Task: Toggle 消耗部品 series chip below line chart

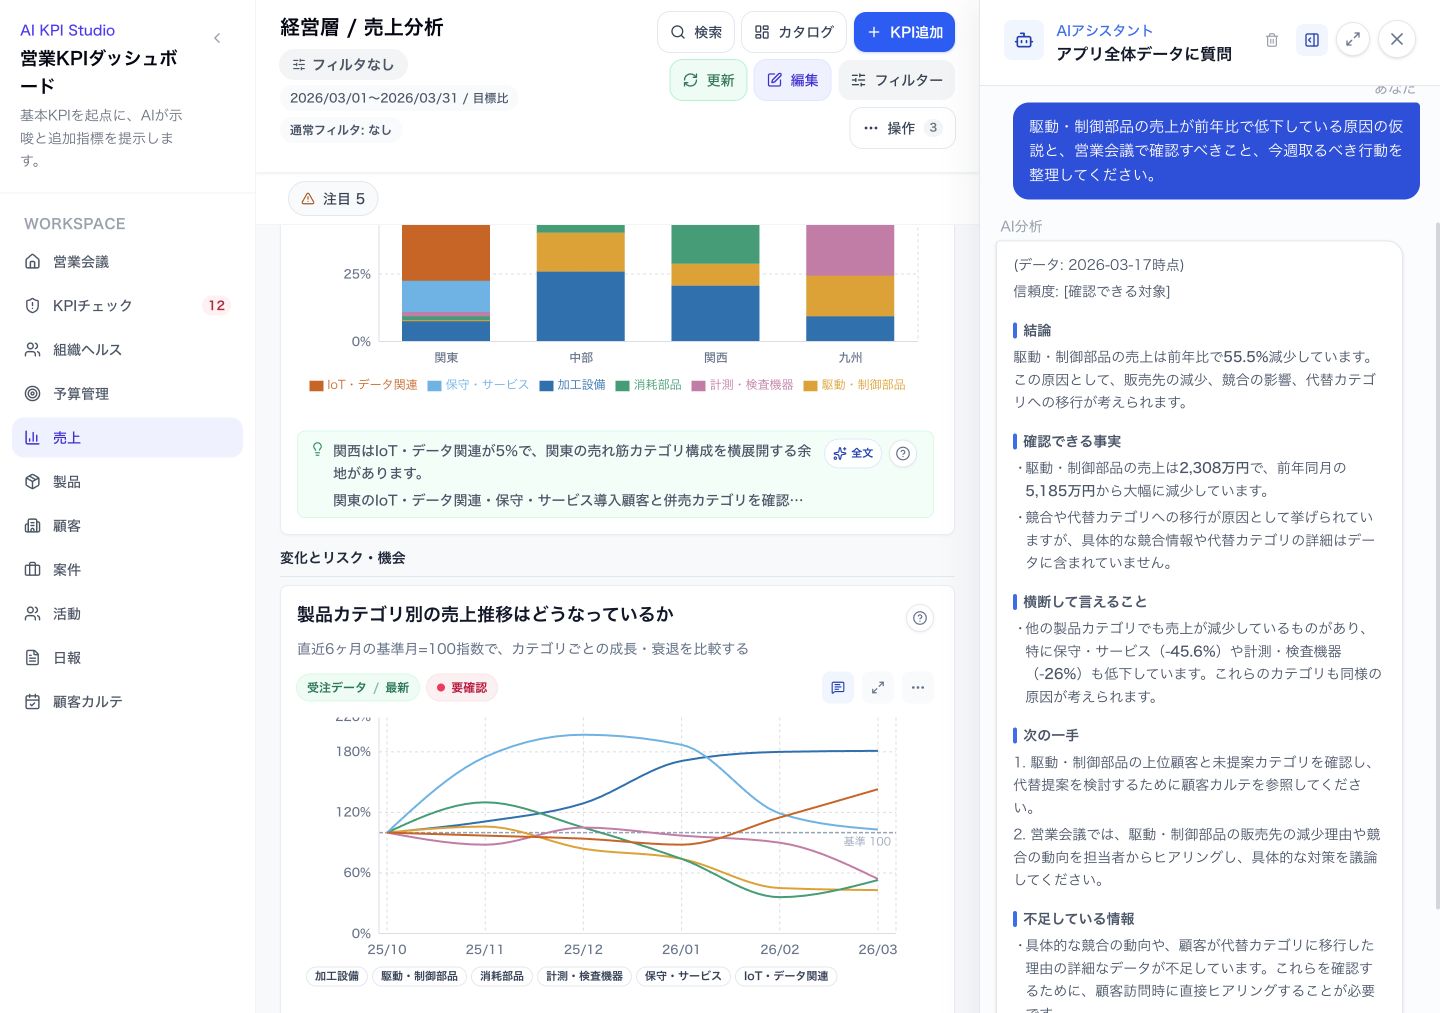Action: [502, 976]
